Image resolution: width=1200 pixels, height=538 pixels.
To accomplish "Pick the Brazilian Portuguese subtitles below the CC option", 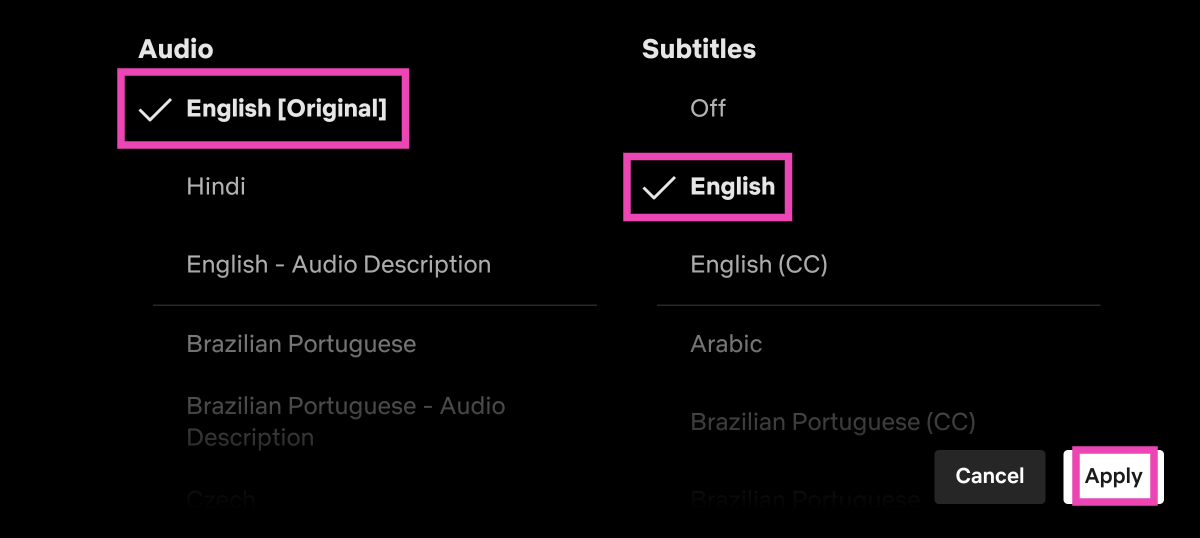I will 805,498.
